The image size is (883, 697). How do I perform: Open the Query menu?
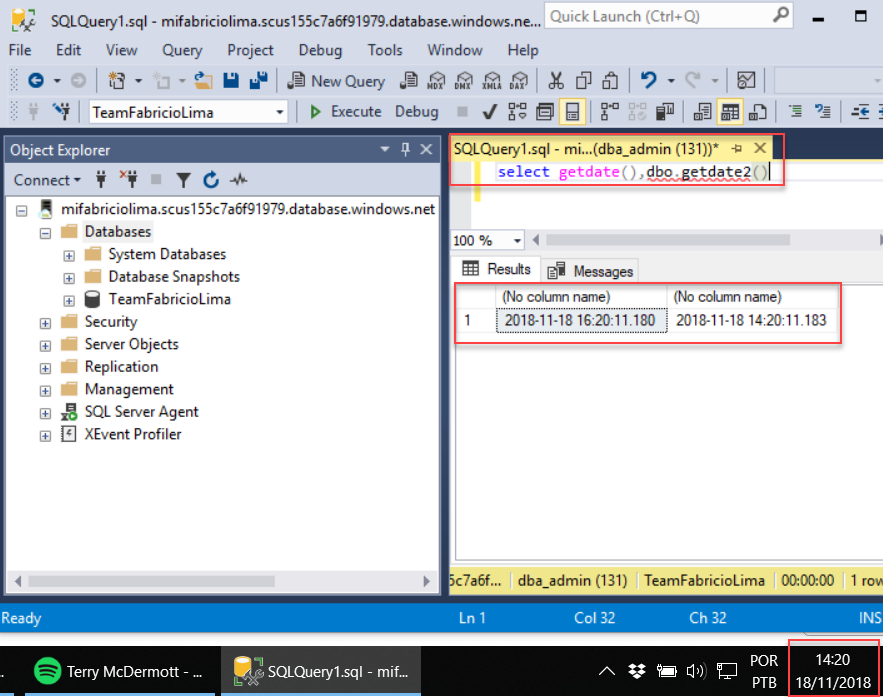point(182,50)
